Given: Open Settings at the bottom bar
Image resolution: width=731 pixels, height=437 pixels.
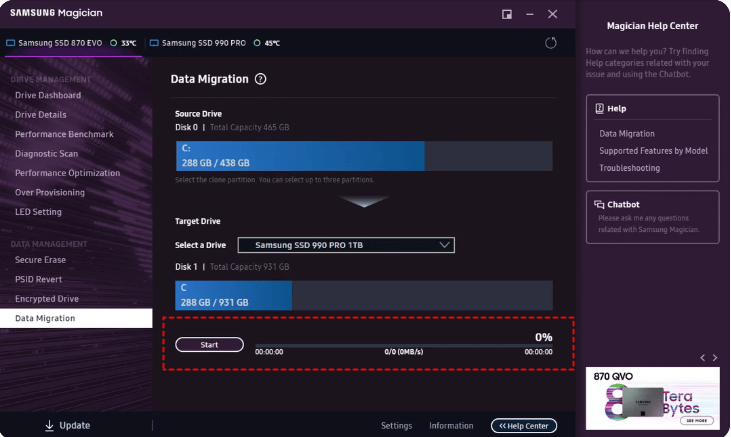Looking at the screenshot, I should (396, 426).
